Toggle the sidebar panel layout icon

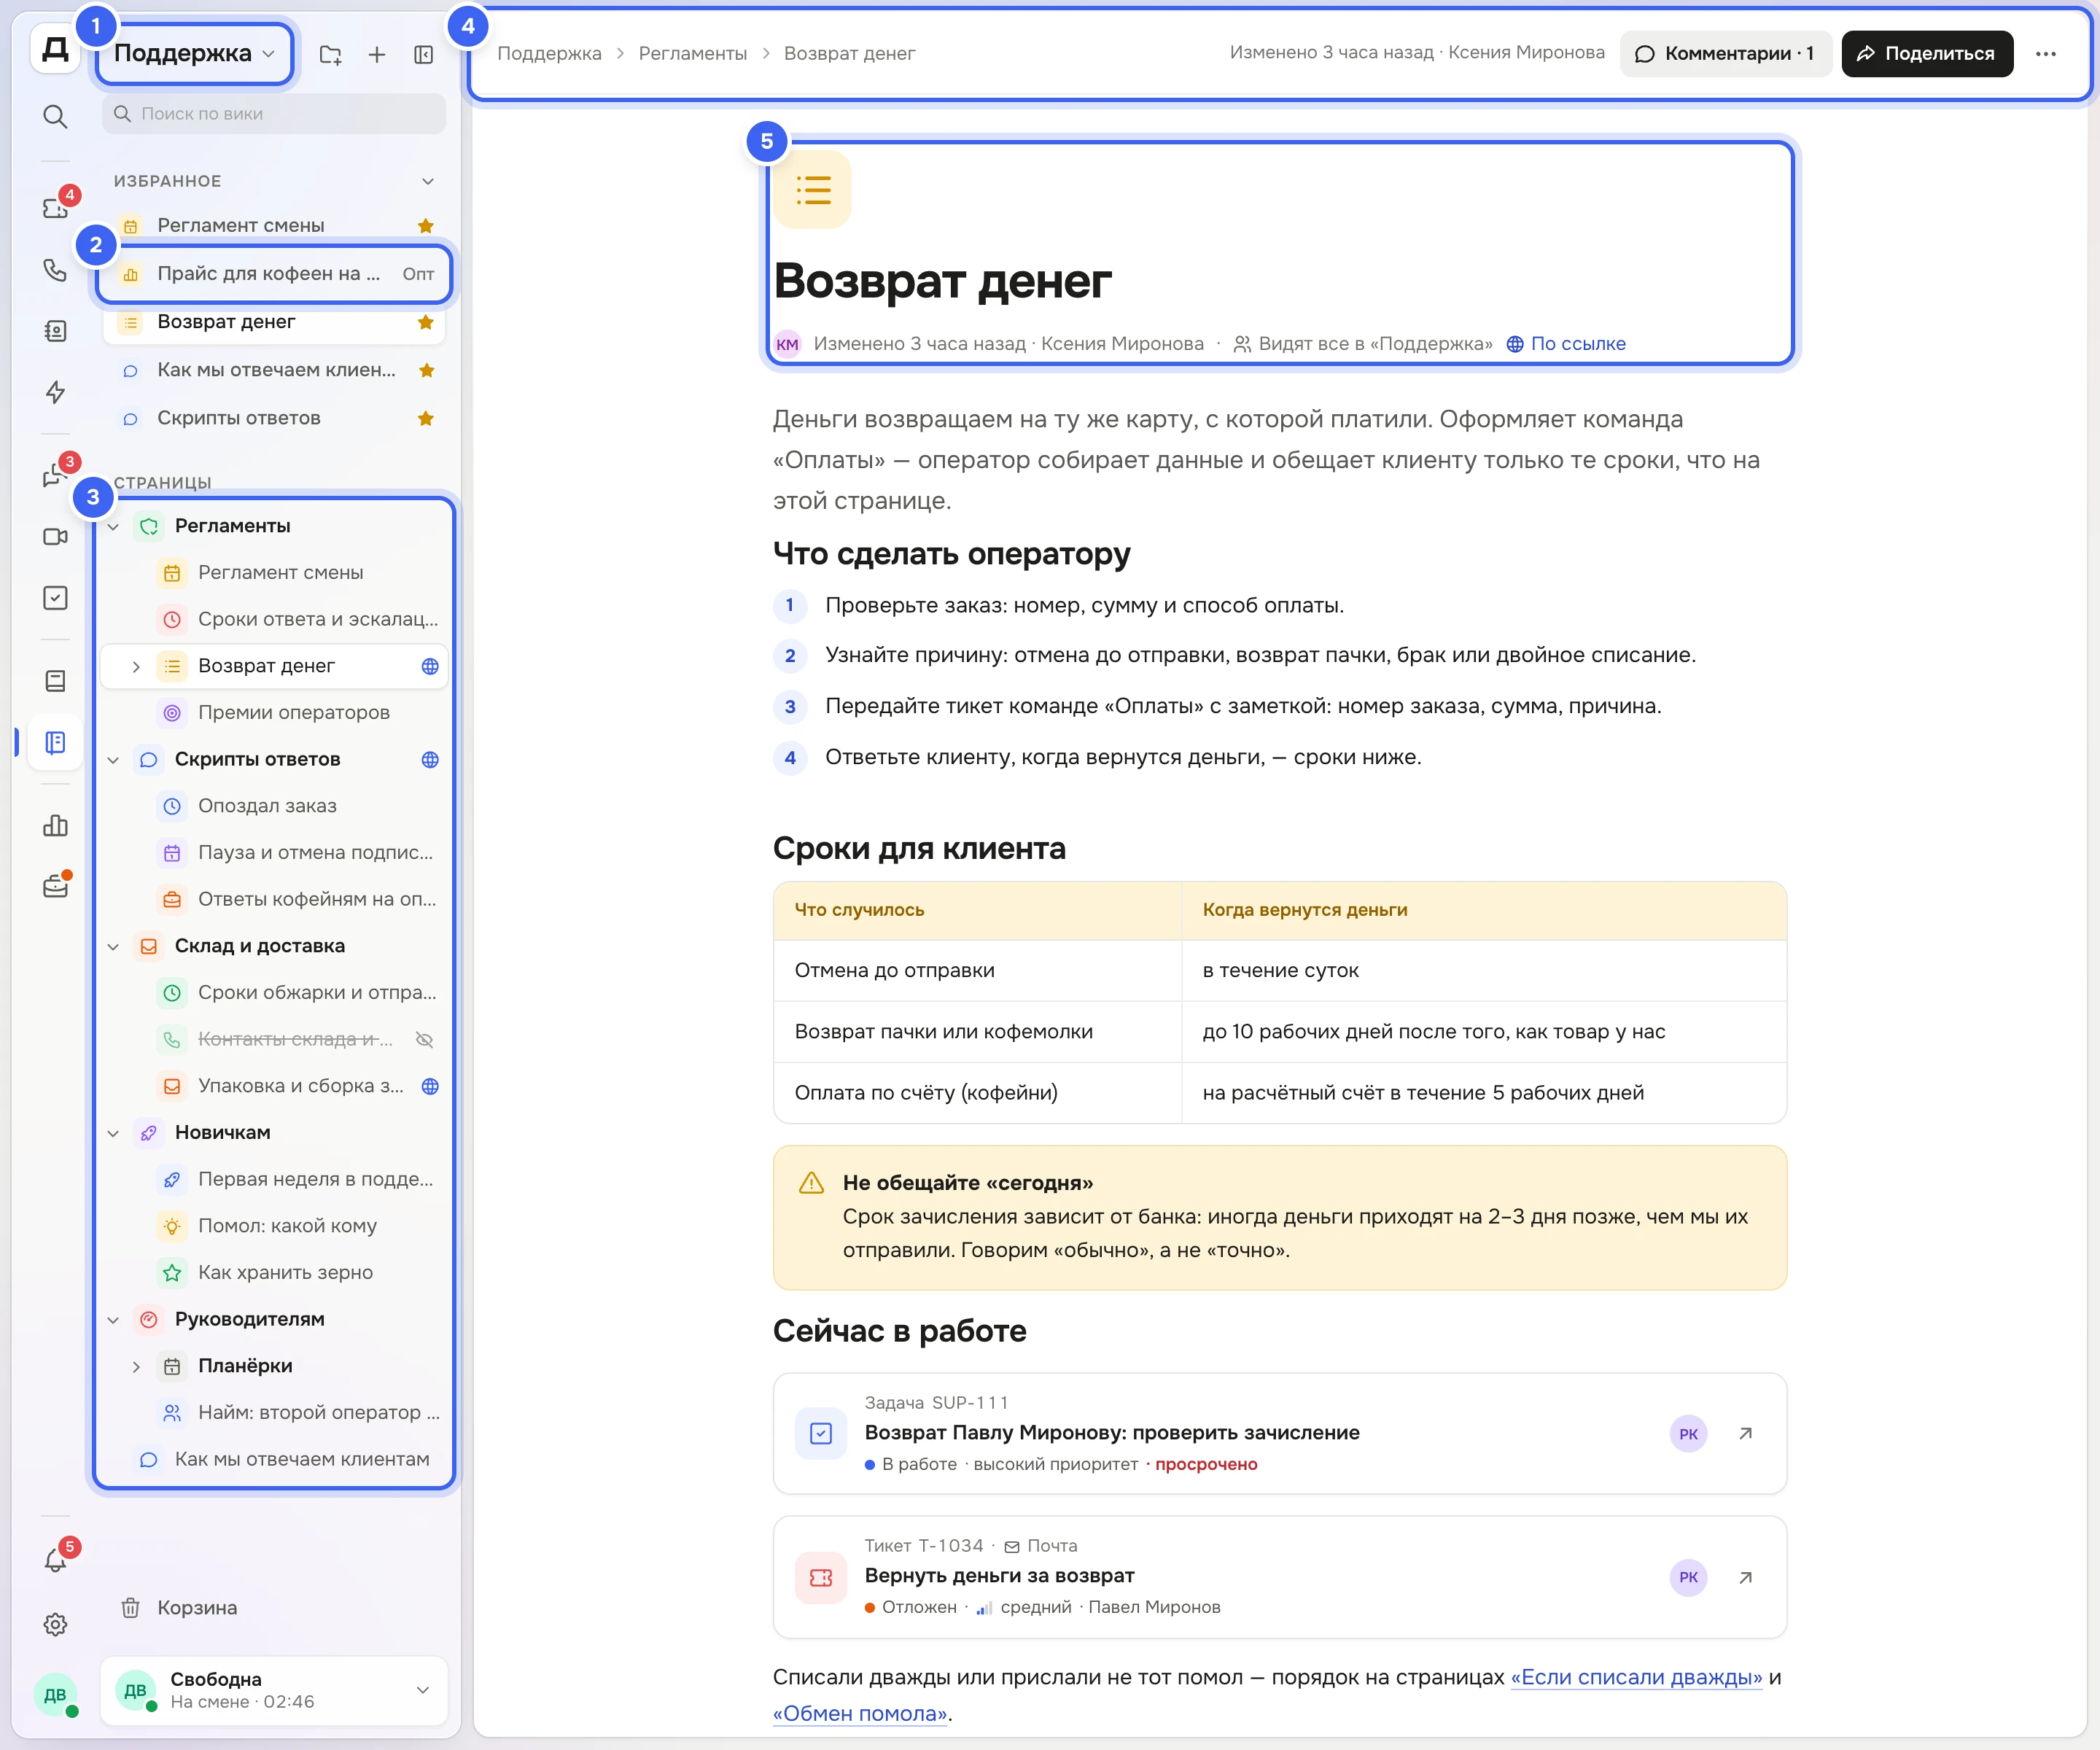point(423,54)
